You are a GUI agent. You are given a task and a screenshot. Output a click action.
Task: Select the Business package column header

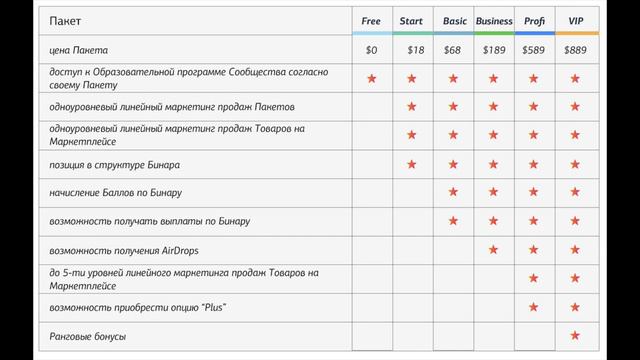click(x=494, y=21)
